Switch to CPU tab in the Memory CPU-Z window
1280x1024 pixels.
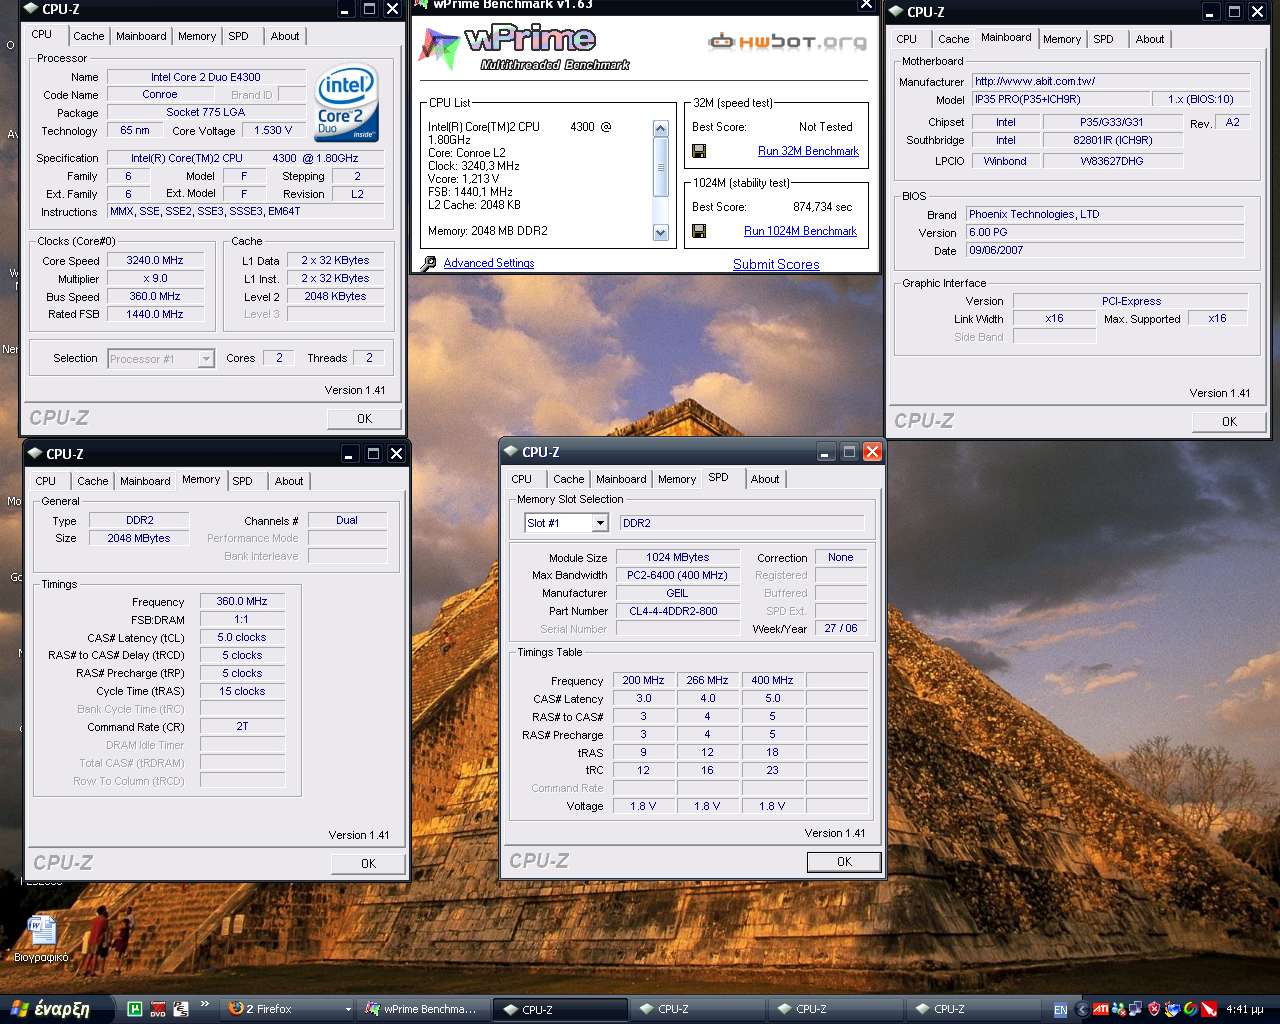(x=46, y=481)
